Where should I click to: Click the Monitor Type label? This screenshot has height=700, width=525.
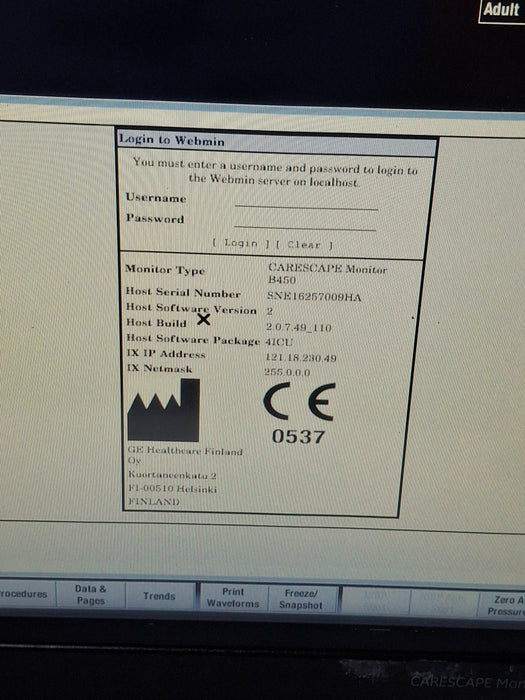pos(165,270)
